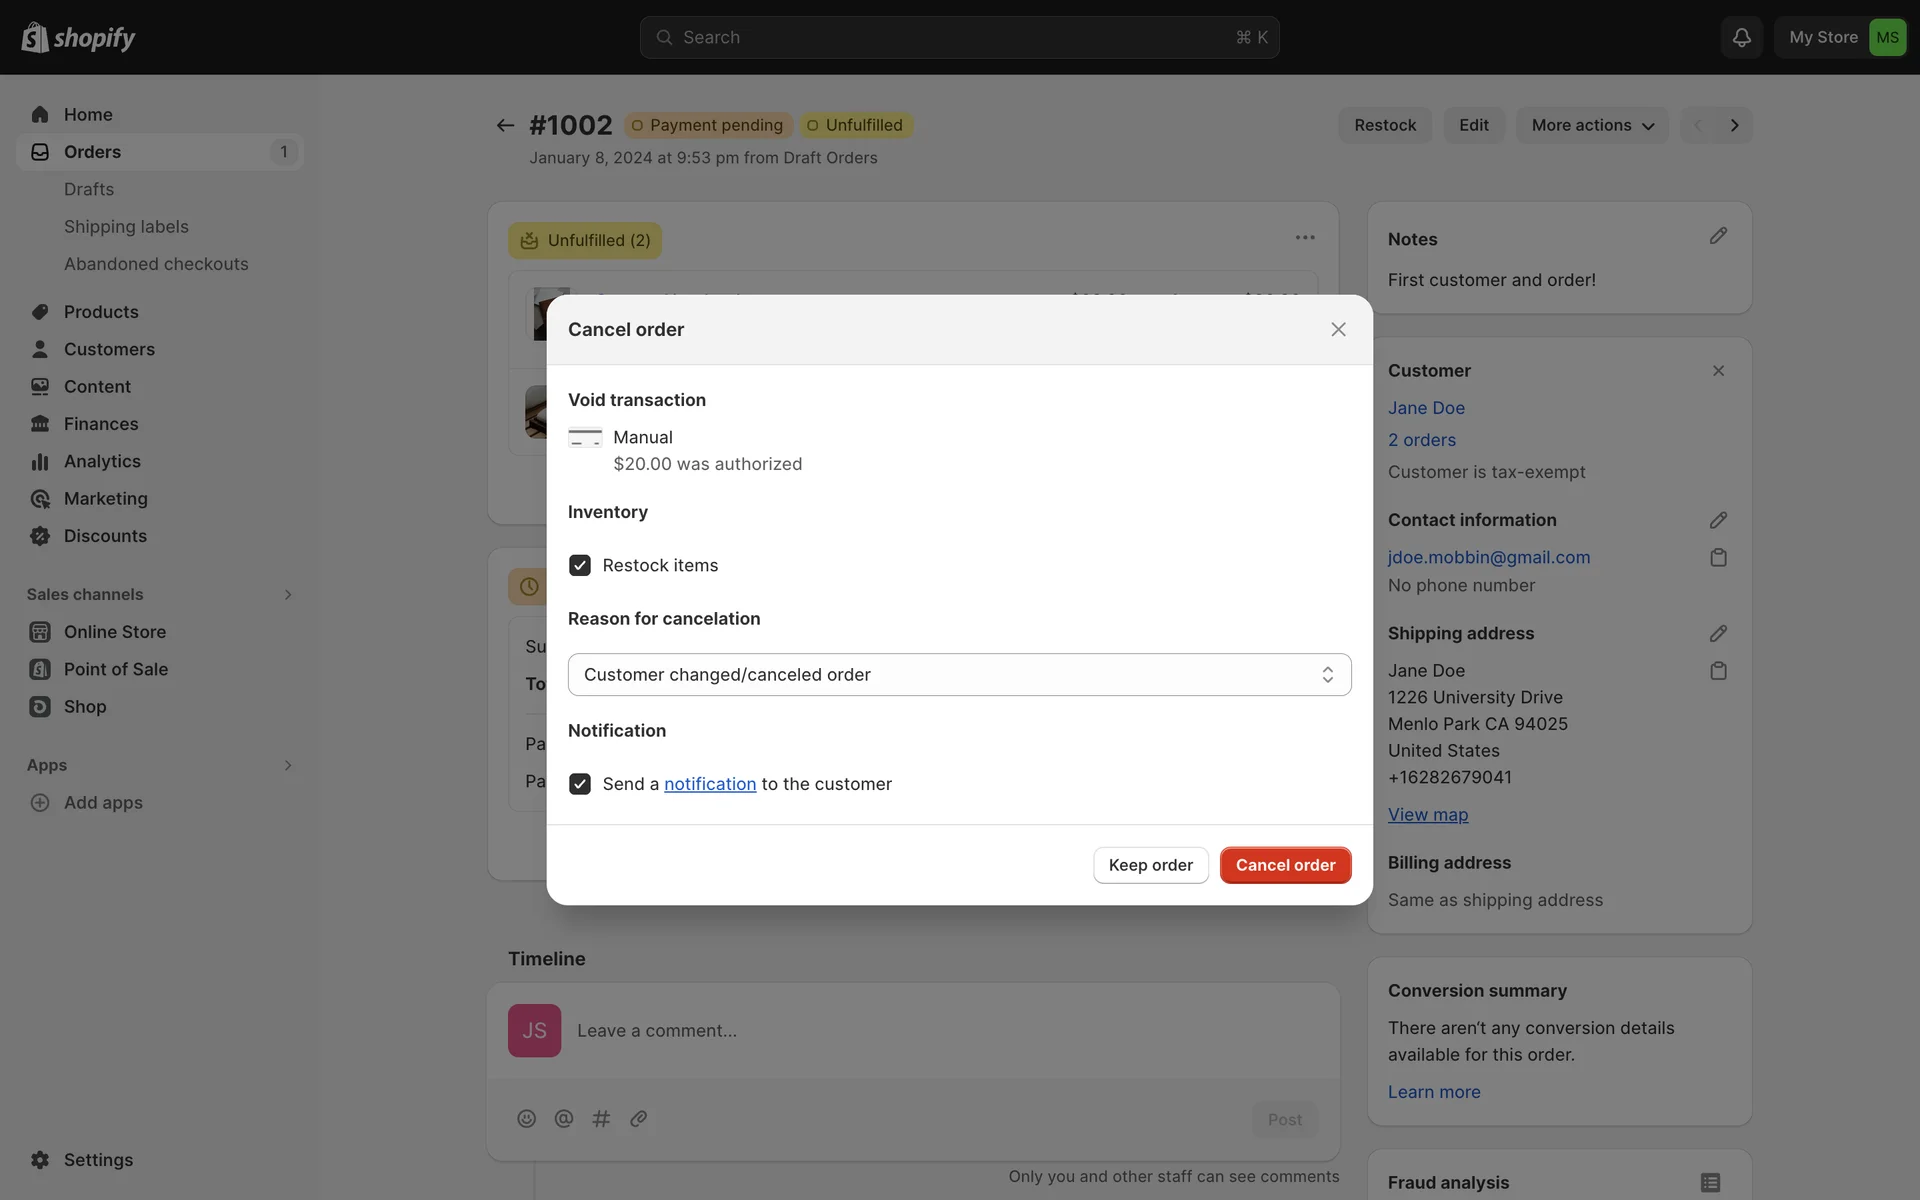
Task: Click the pencil icon beside Shipping address
Action: [x=1718, y=633]
